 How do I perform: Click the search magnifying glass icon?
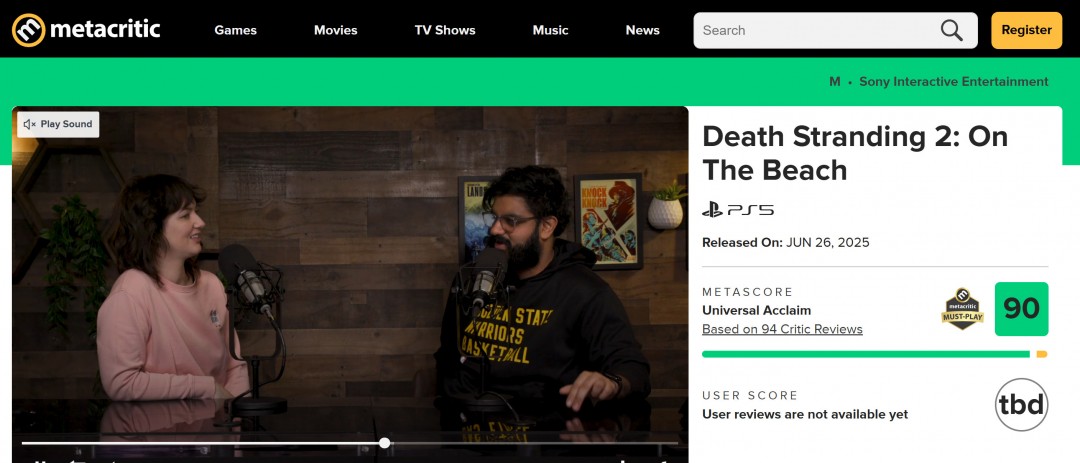pos(952,30)
